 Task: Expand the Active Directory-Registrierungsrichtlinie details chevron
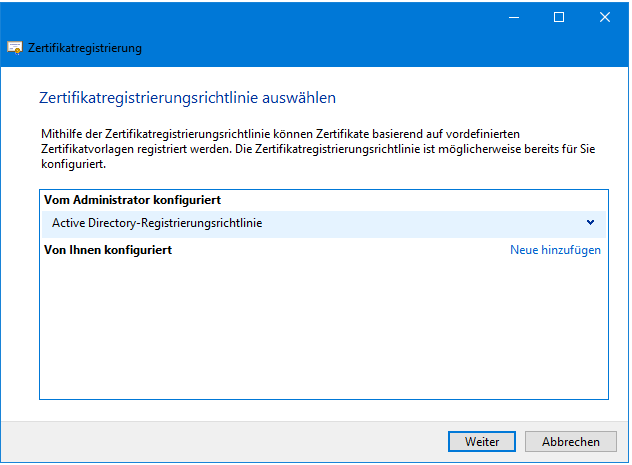click(590, 223)
